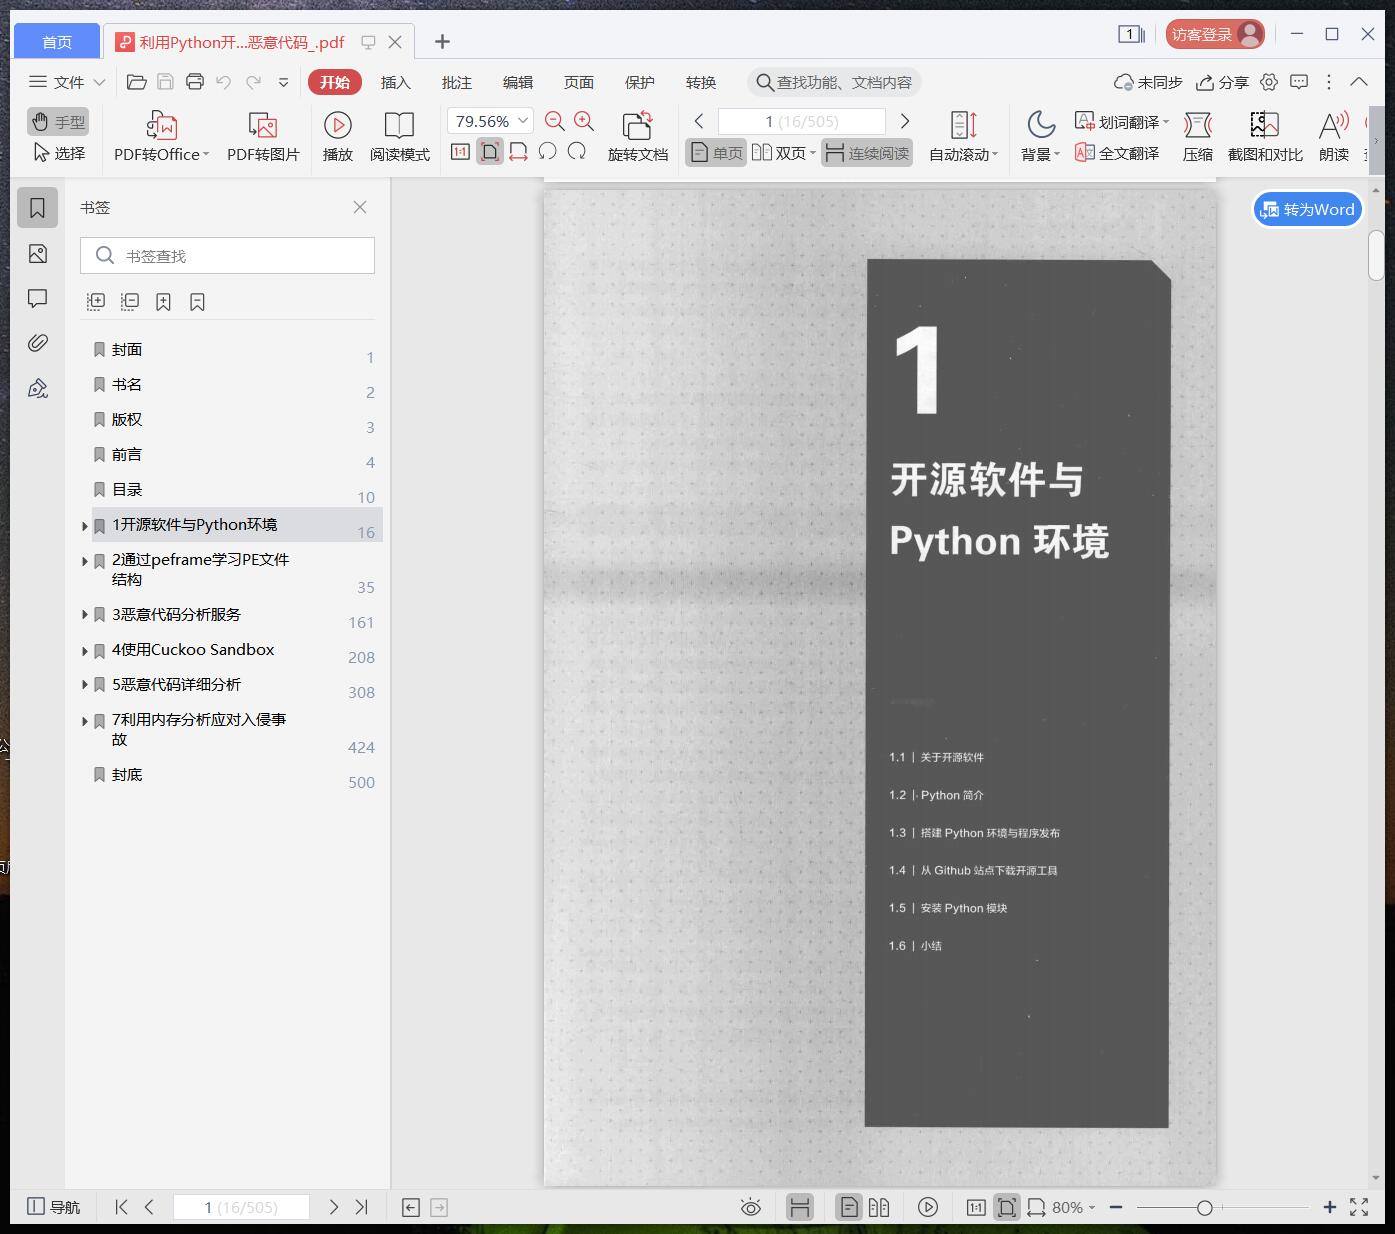This screenshot has width=1395, height=1234.
Task: Toggle continuous reading (连续阅读)
Action: 867,153
